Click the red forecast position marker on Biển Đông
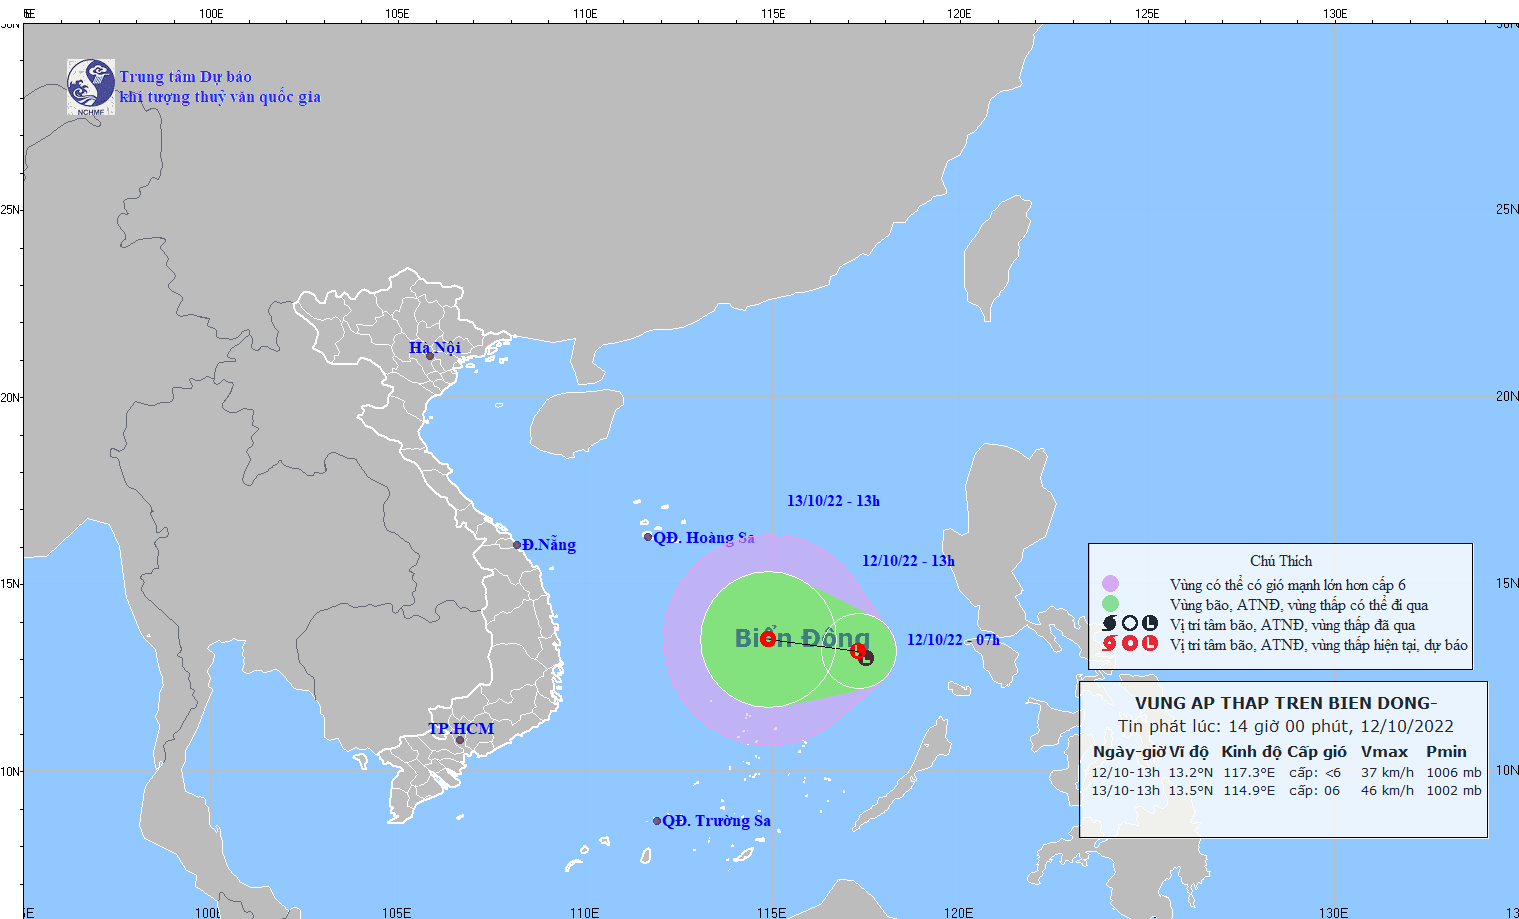Image resolution: width=1519 pixels, height=919 pixels. 768,638
